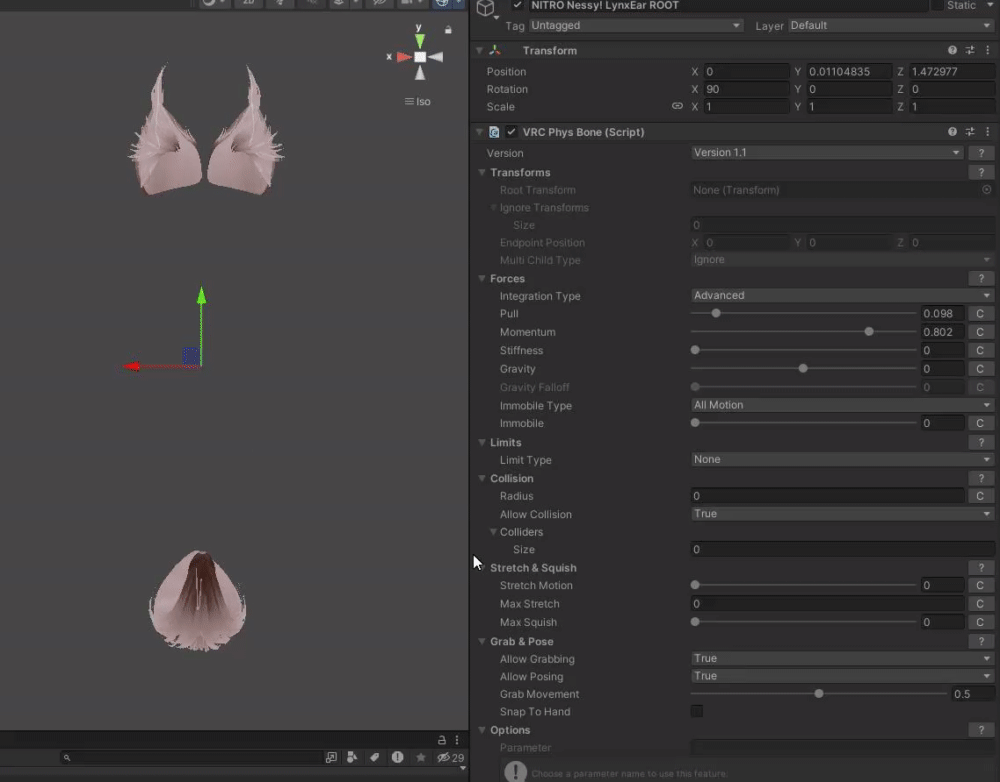Click the curve C button for Pull
Screen dimensions: 1000x782
[x=980, y=314]
